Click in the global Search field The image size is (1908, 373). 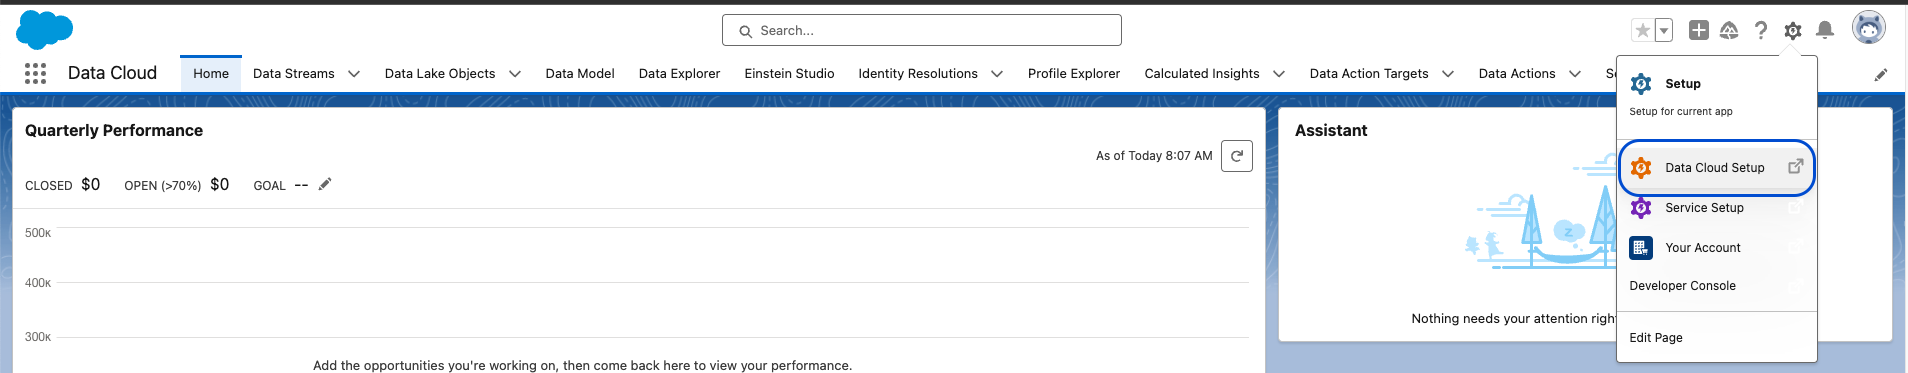(x=922, y=30)
